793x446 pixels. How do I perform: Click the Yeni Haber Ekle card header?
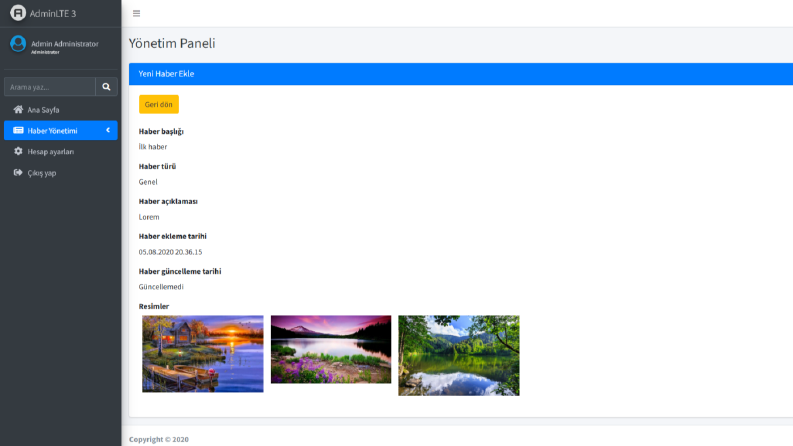[x=461, y=74]
